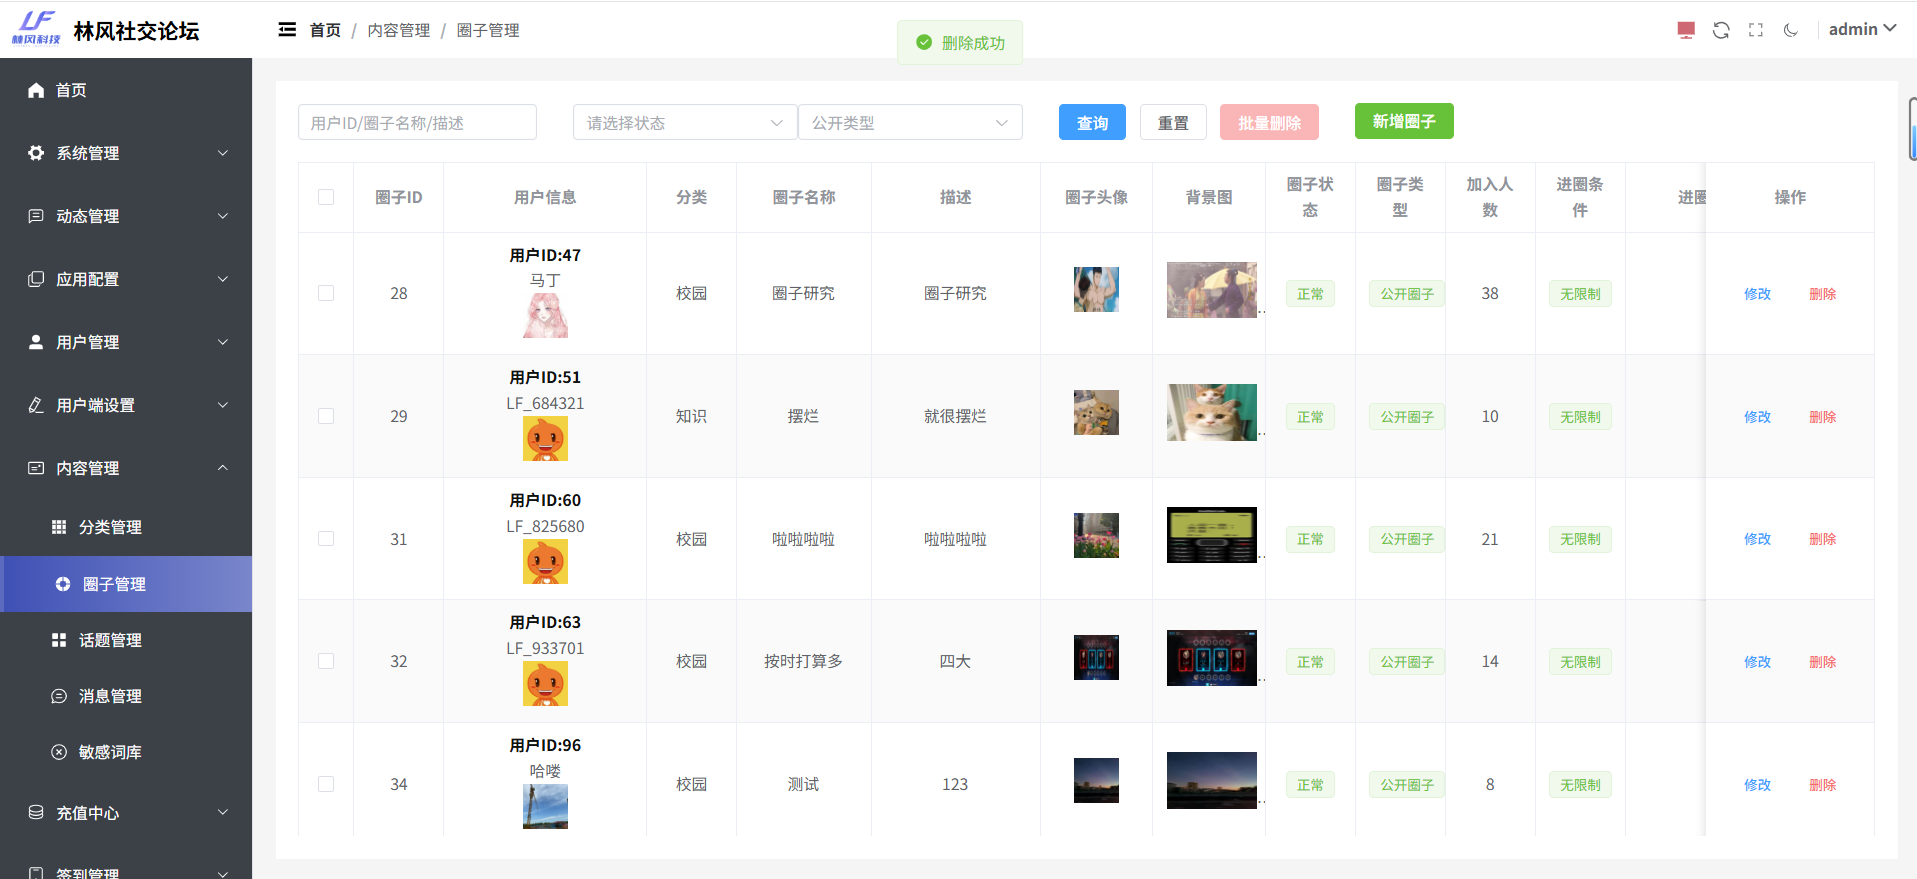Click the 充值中心 coins icon
1917x879 pixels.
(36, 813)
